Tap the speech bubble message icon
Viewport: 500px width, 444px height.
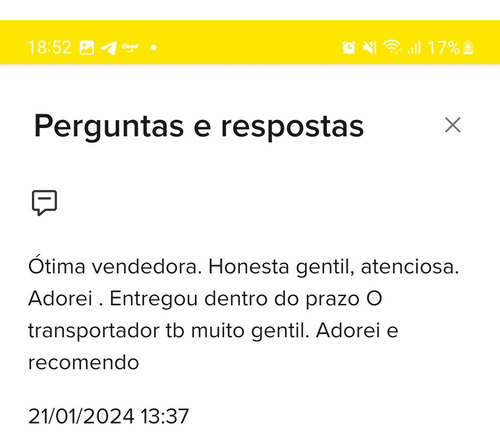(x=44, y=203)
